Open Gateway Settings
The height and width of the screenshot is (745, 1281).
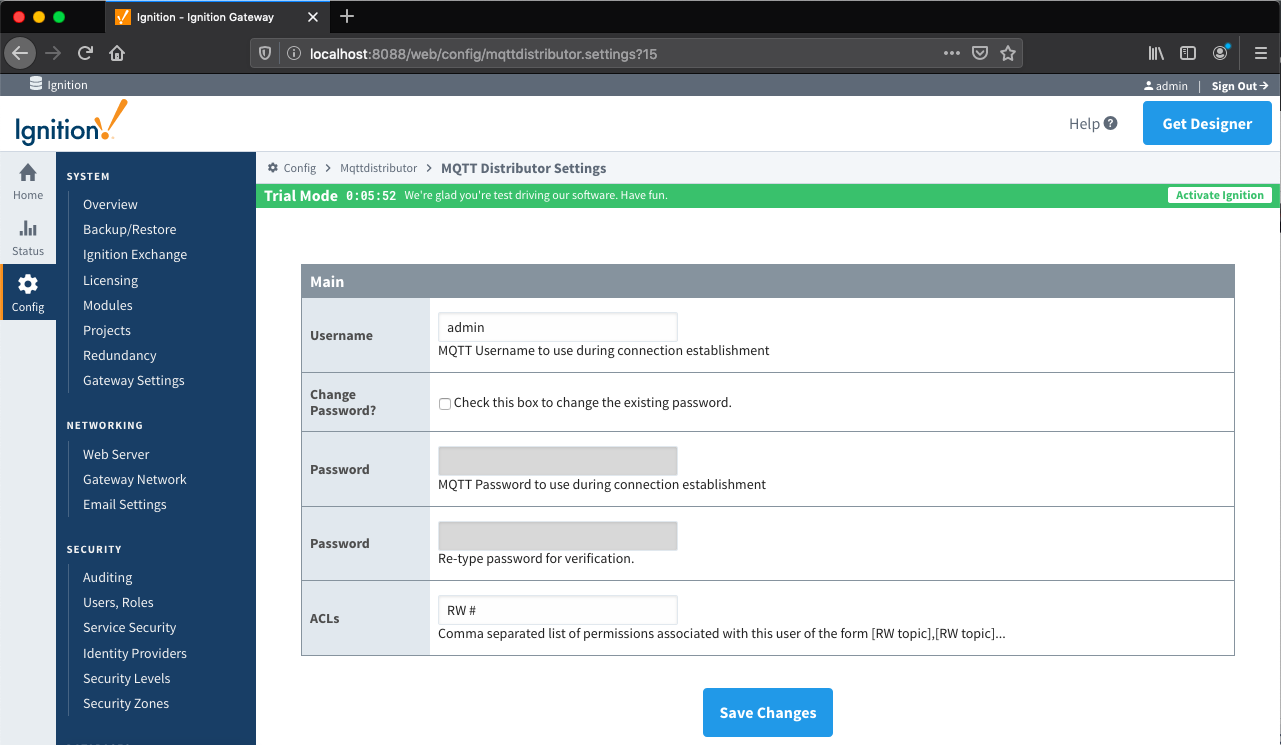(133, 380)
